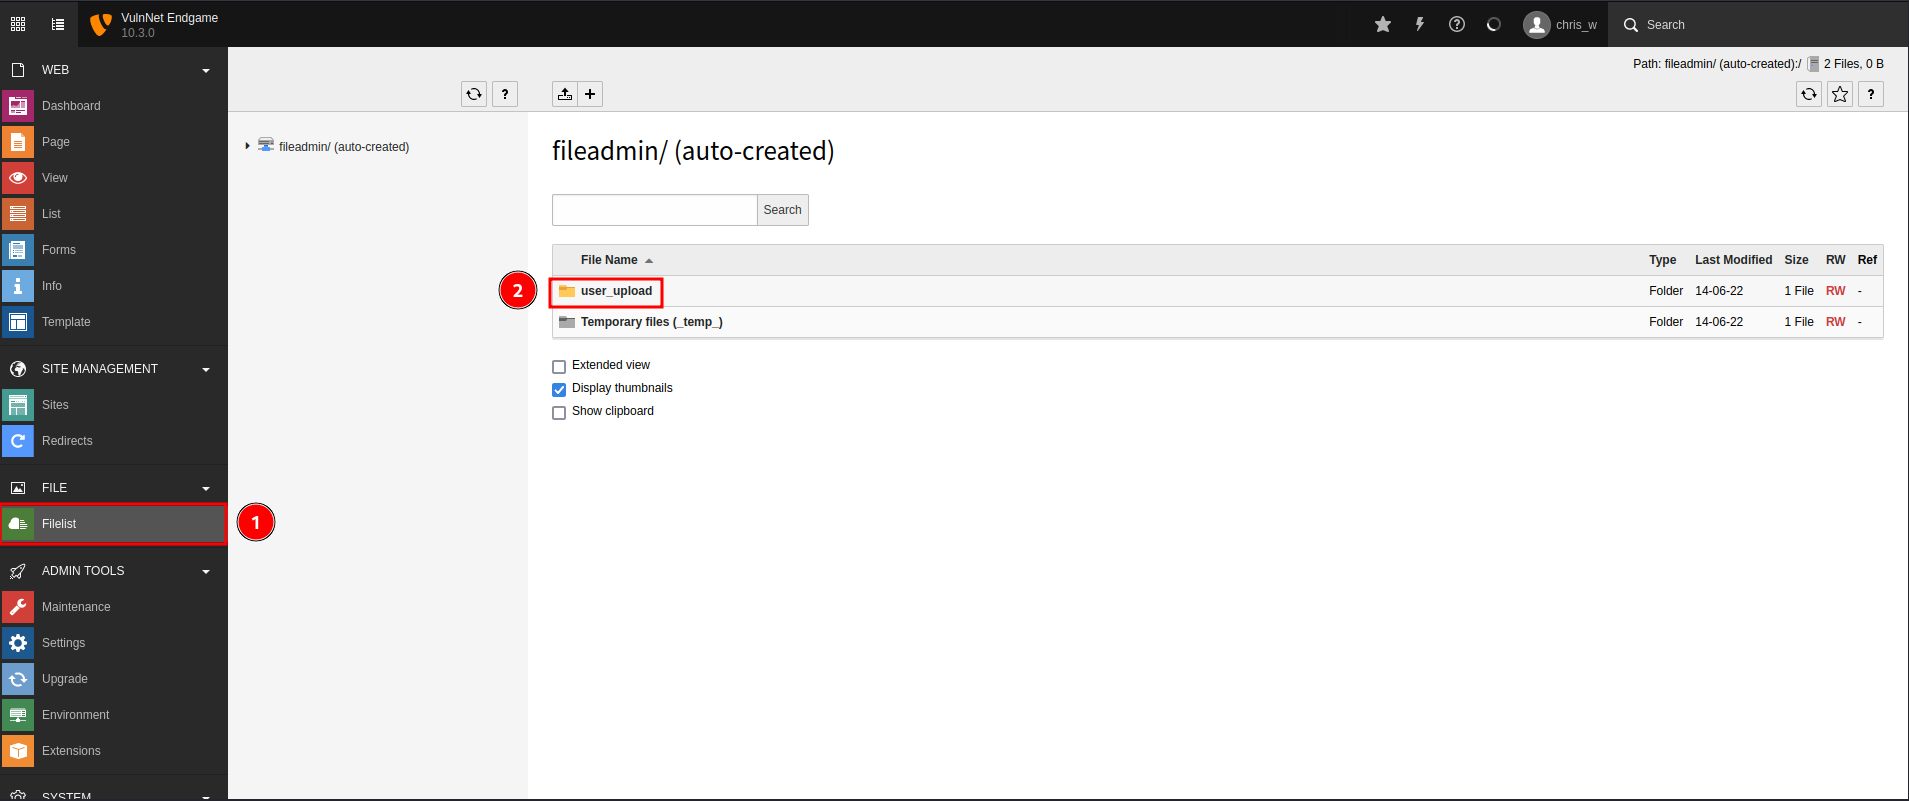Reload the file list view
Viewport: 1909px width, 801px height.
click(1809, 94)
